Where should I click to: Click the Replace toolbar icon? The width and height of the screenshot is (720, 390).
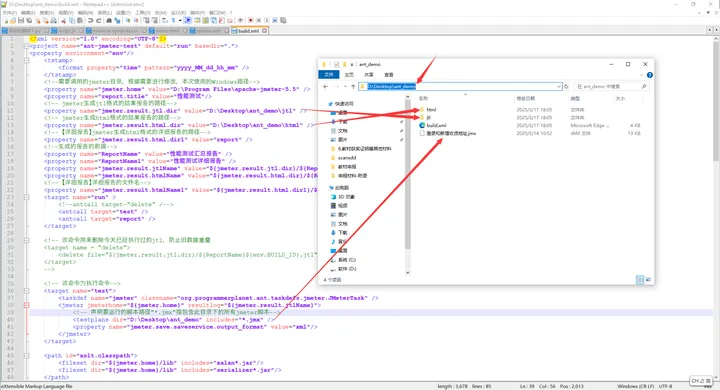coord(117,21)
